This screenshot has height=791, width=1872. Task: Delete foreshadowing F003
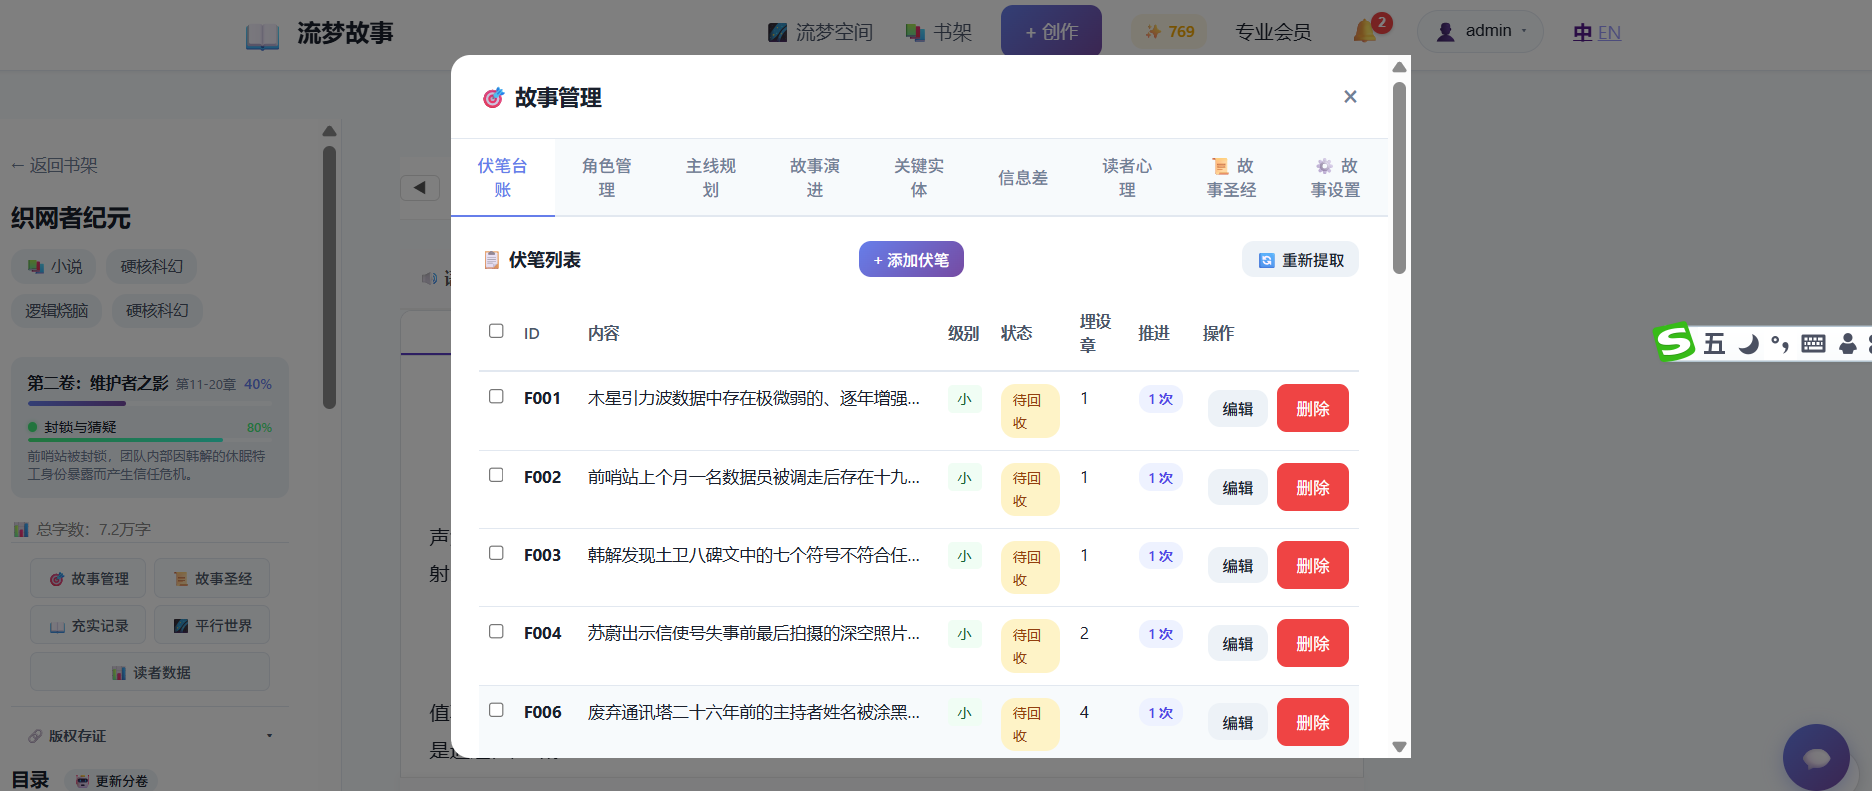click(x=1313, y=565)
